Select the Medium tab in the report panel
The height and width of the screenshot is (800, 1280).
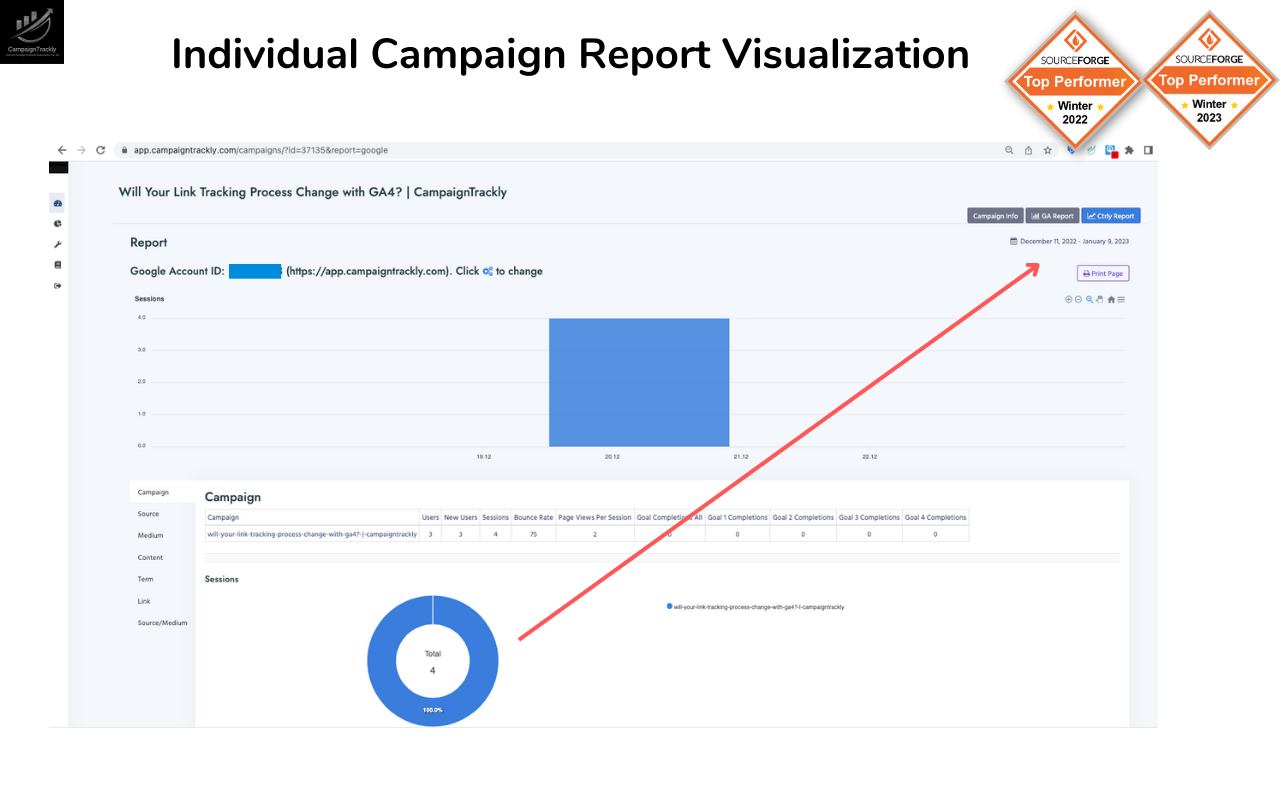pos(150,535)
